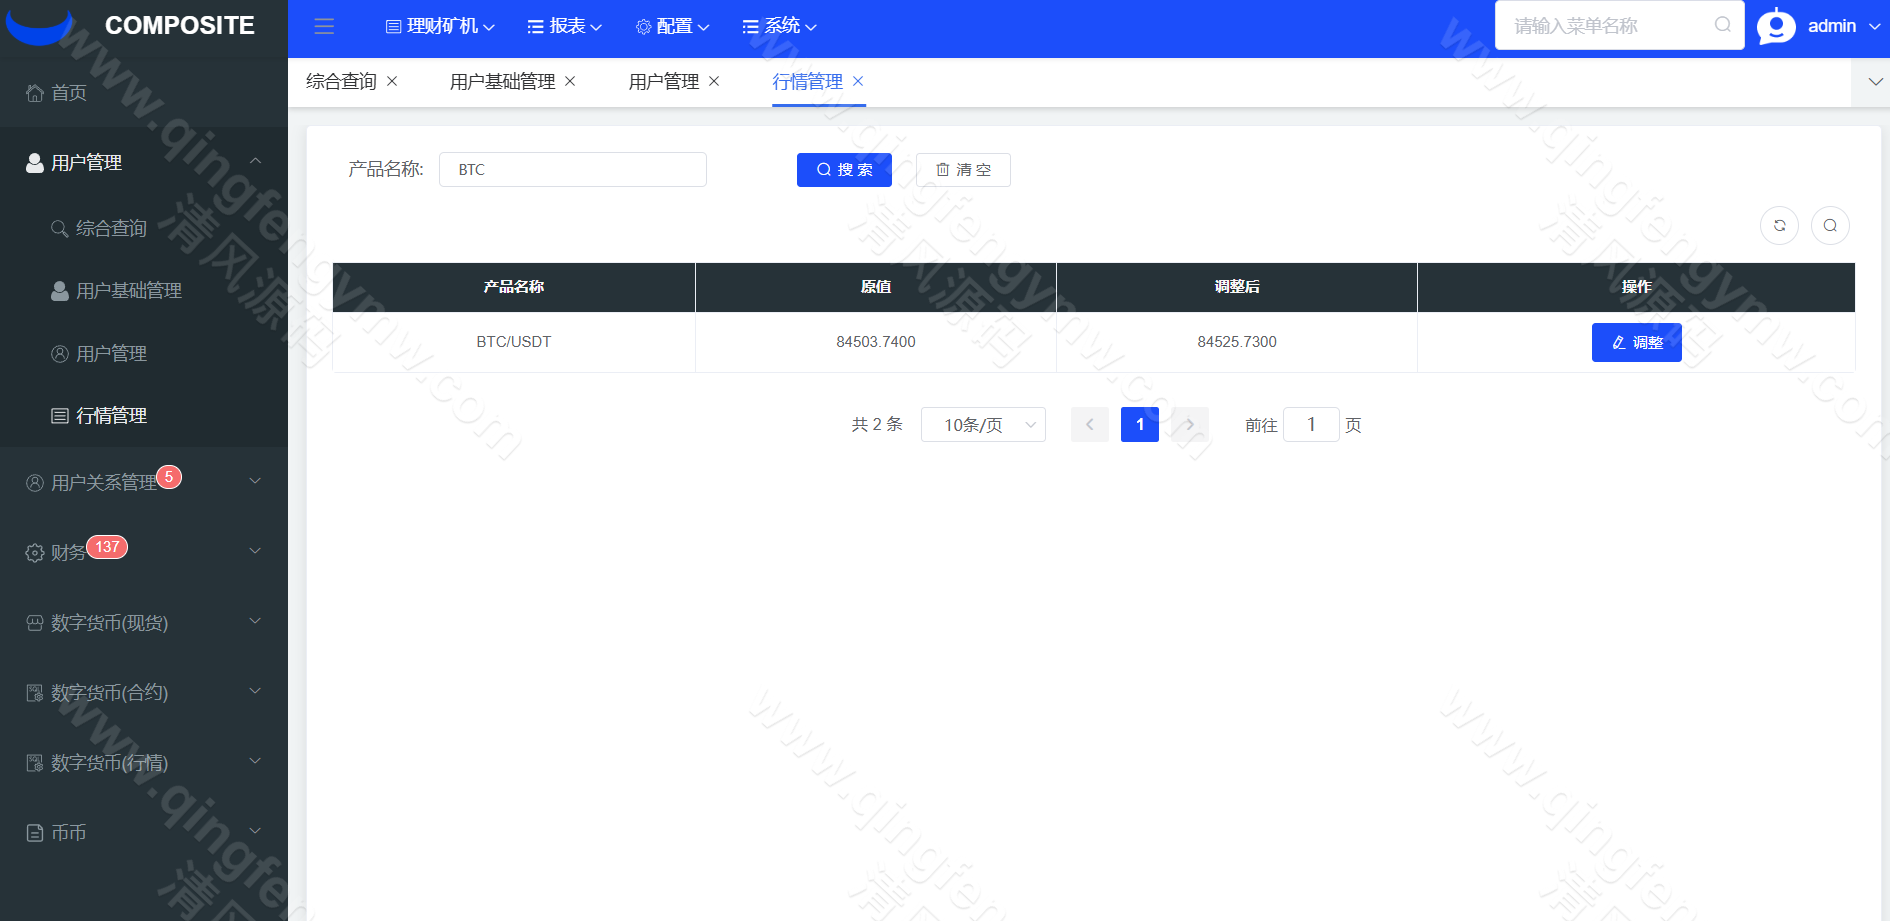Select the 首页 home icon in sidebar
The width and height of the screenshot is (1890, 921).
tap(35, 92)
